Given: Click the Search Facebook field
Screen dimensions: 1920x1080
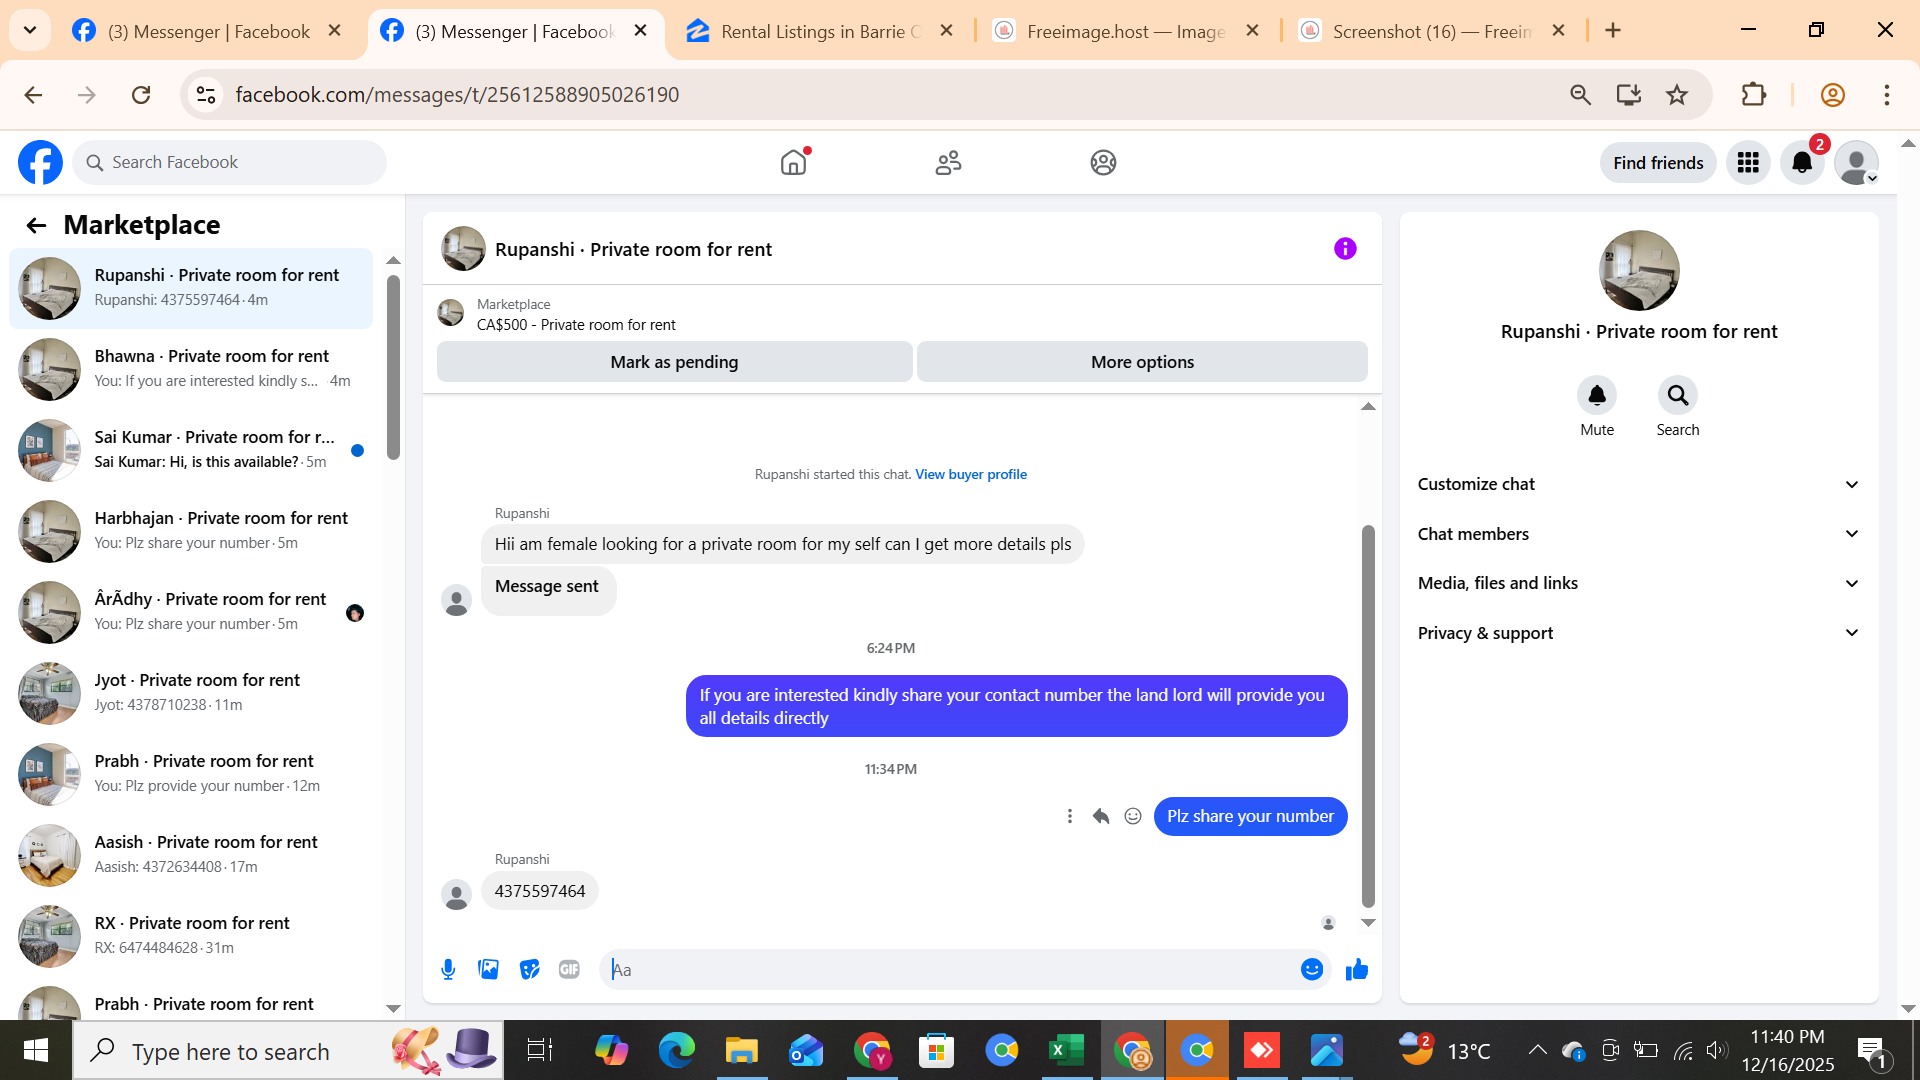Looking at the screenshot, I should click(x=229, y=162).
